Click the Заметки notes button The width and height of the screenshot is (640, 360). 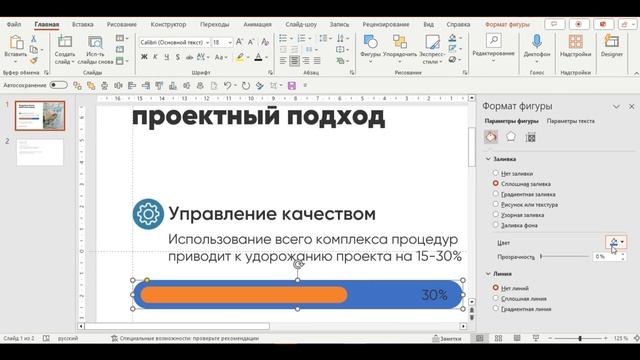click(x=447, y=338)
